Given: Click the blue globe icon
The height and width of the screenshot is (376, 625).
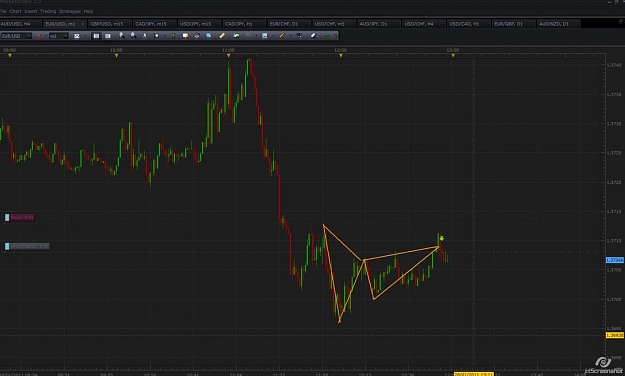Looking at the screenshot, I should [208, 36].
